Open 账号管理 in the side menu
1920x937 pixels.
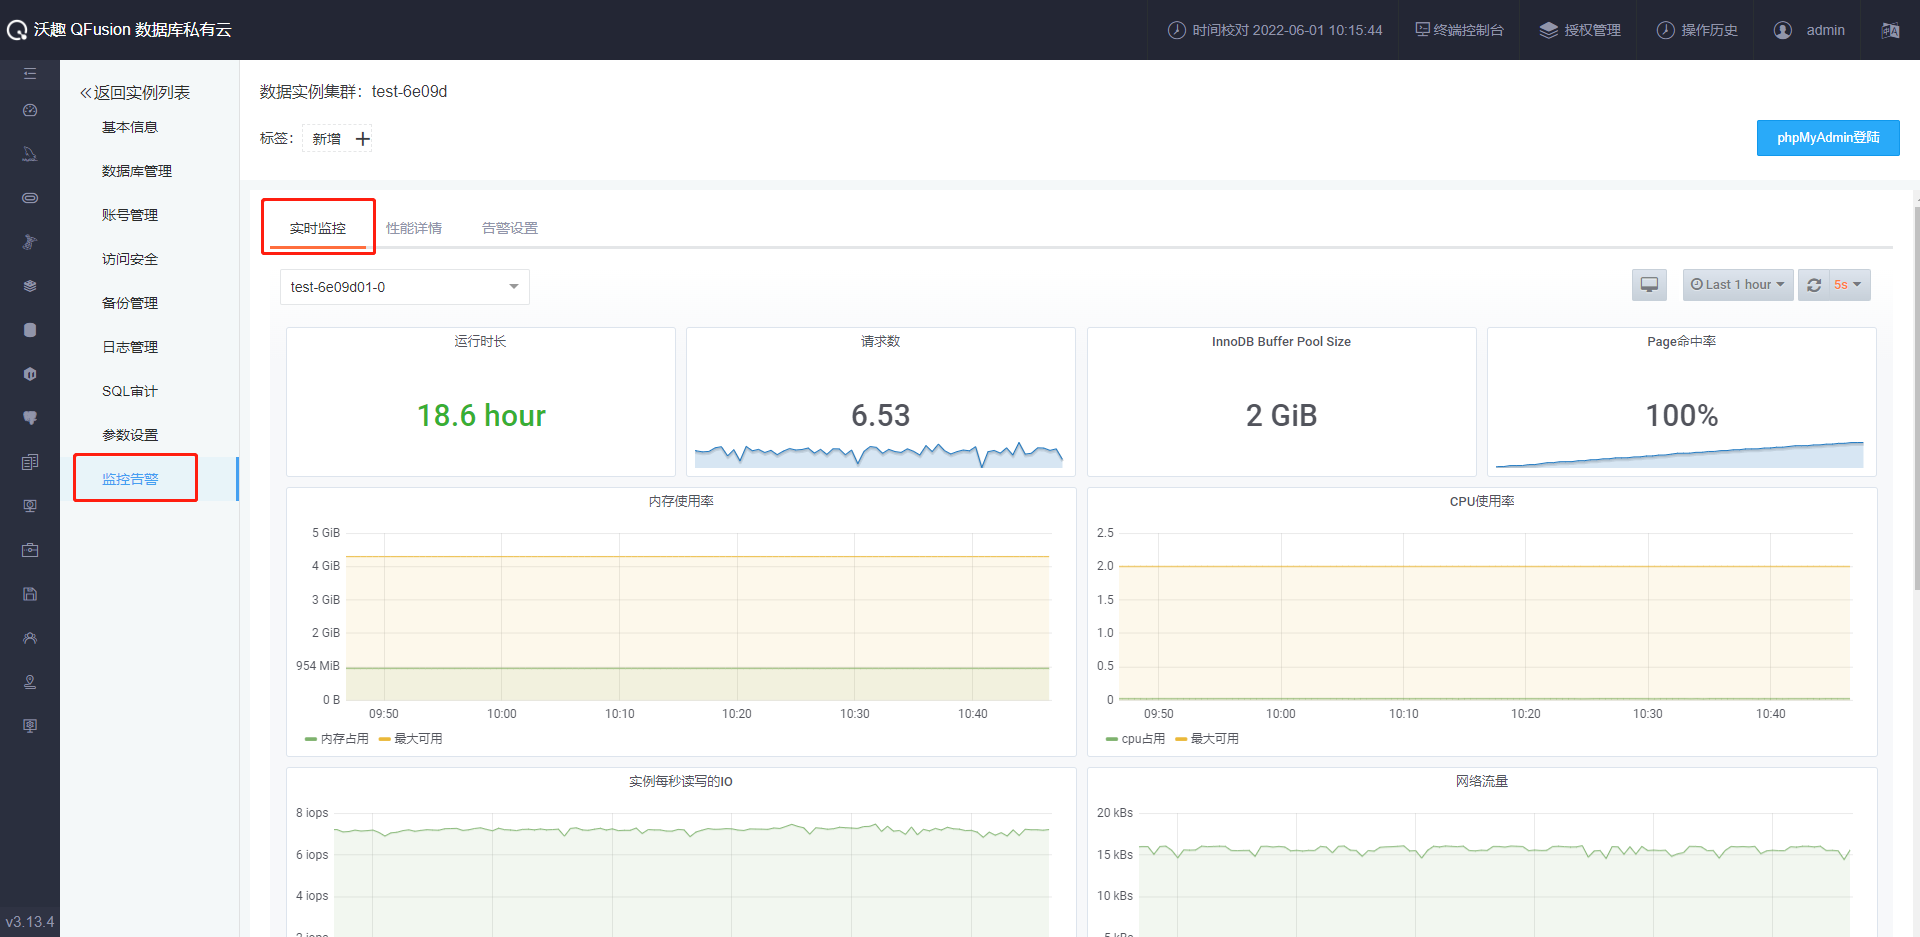(130, 215)
